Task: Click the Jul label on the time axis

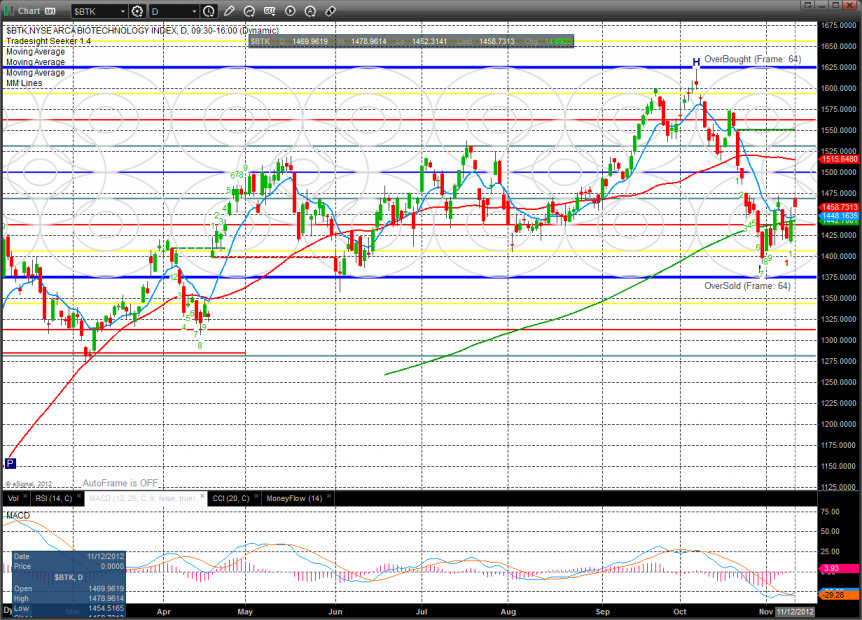Action: click(422, 611)
